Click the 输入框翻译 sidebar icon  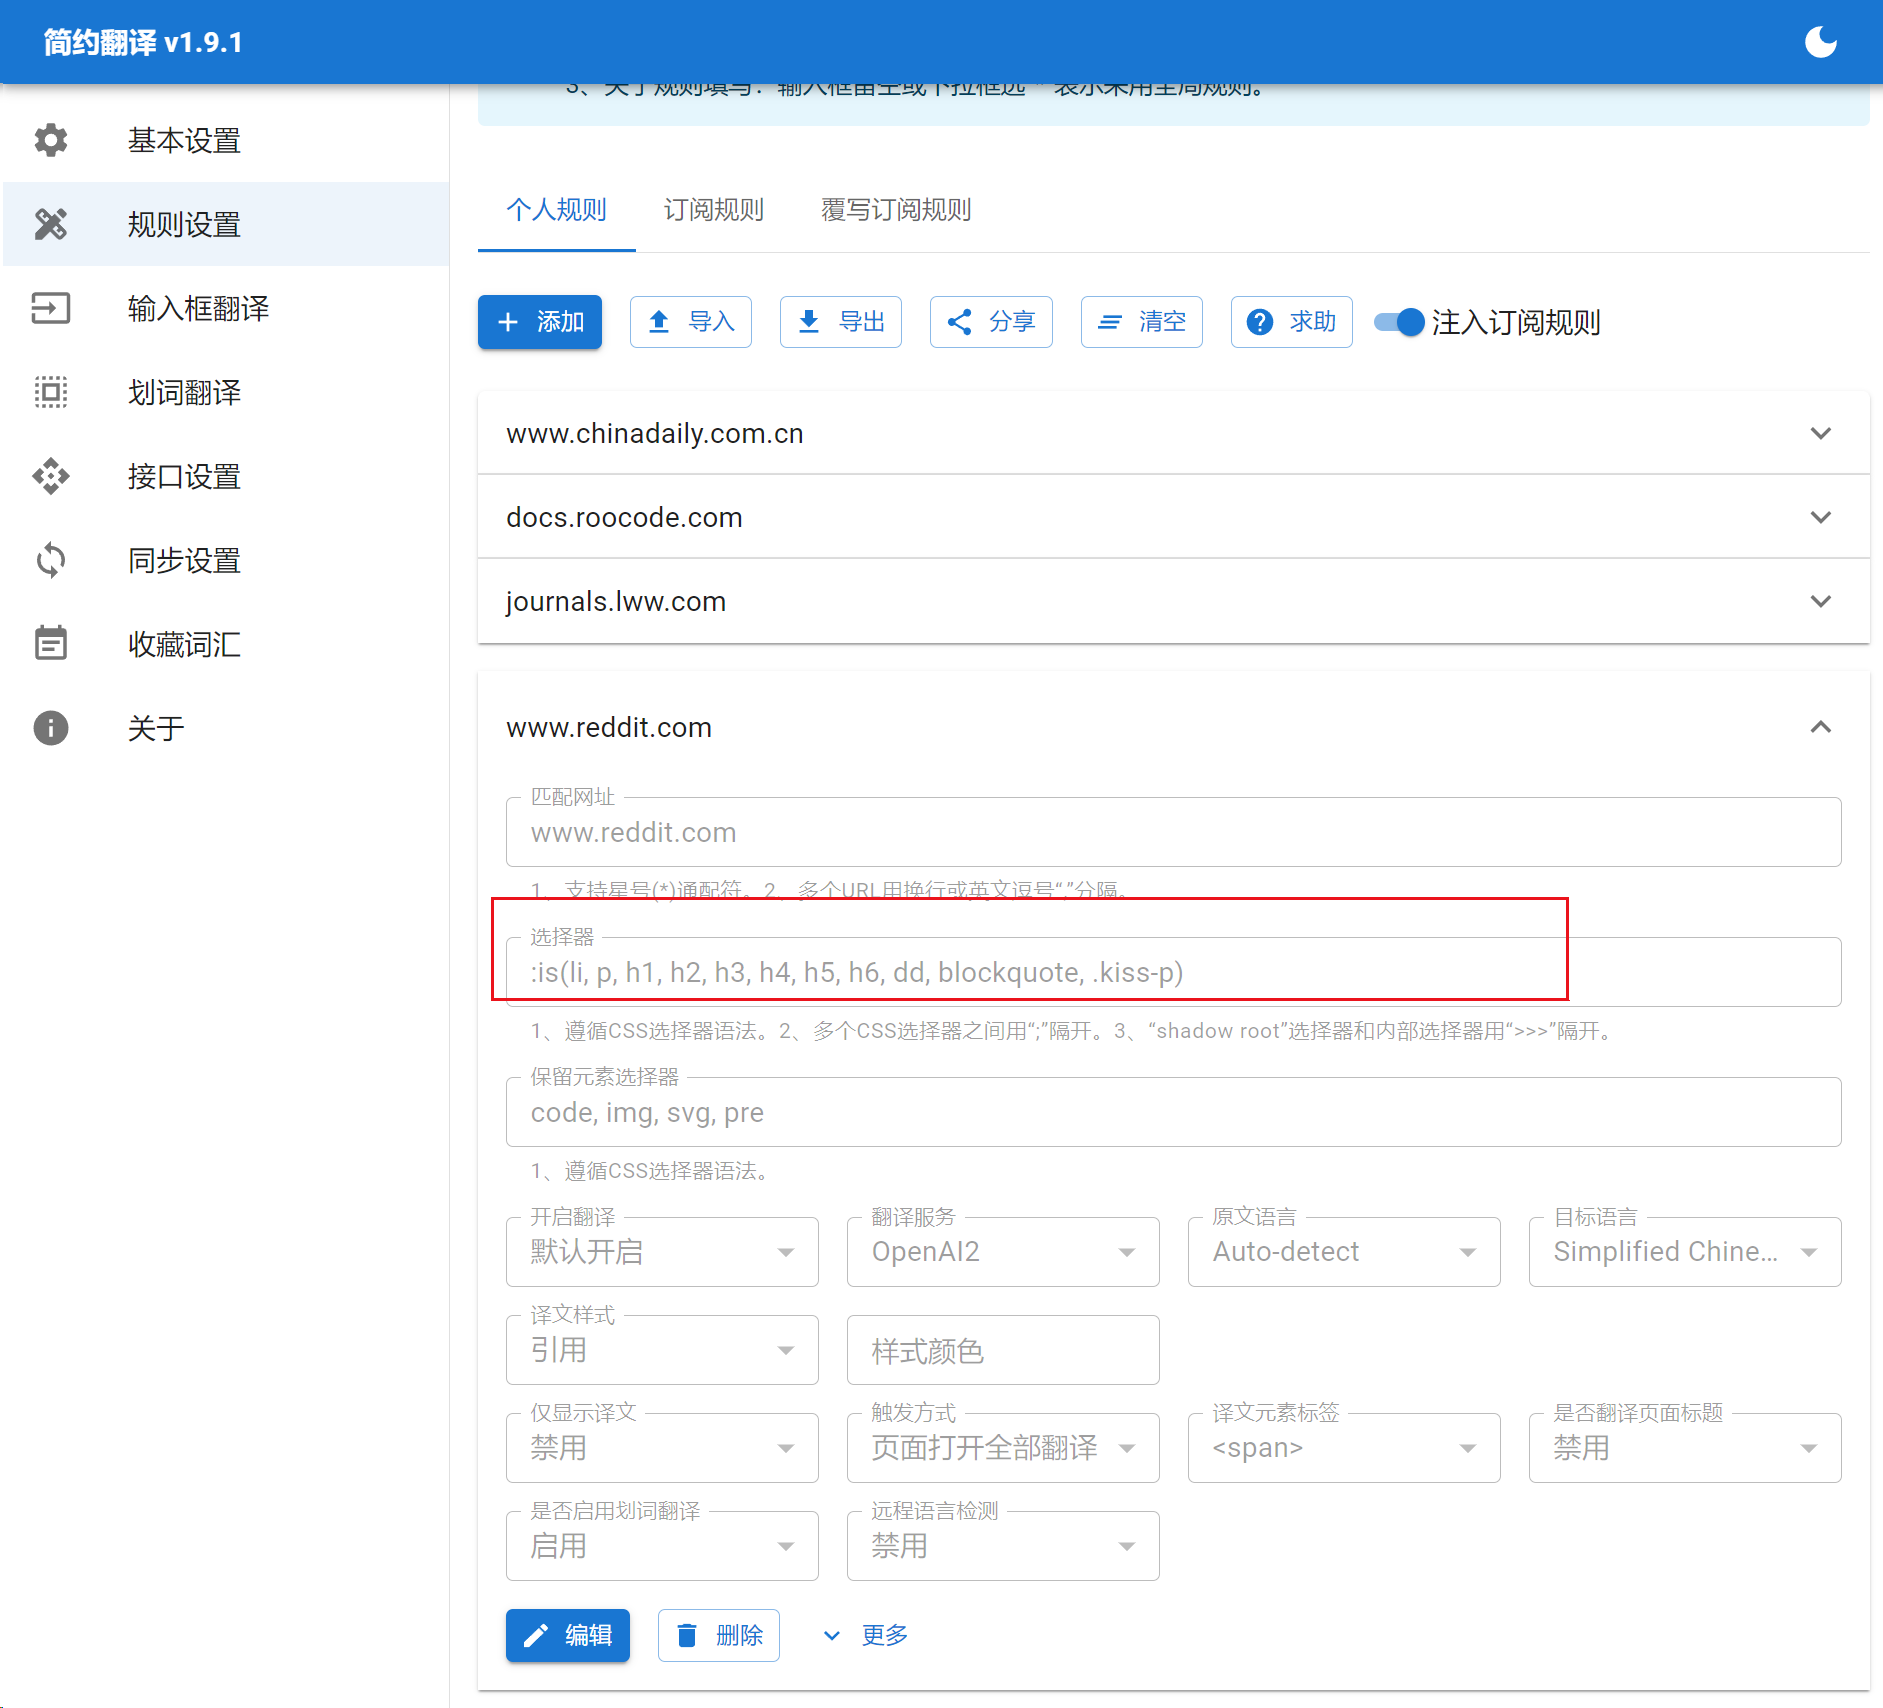(51, 308)
